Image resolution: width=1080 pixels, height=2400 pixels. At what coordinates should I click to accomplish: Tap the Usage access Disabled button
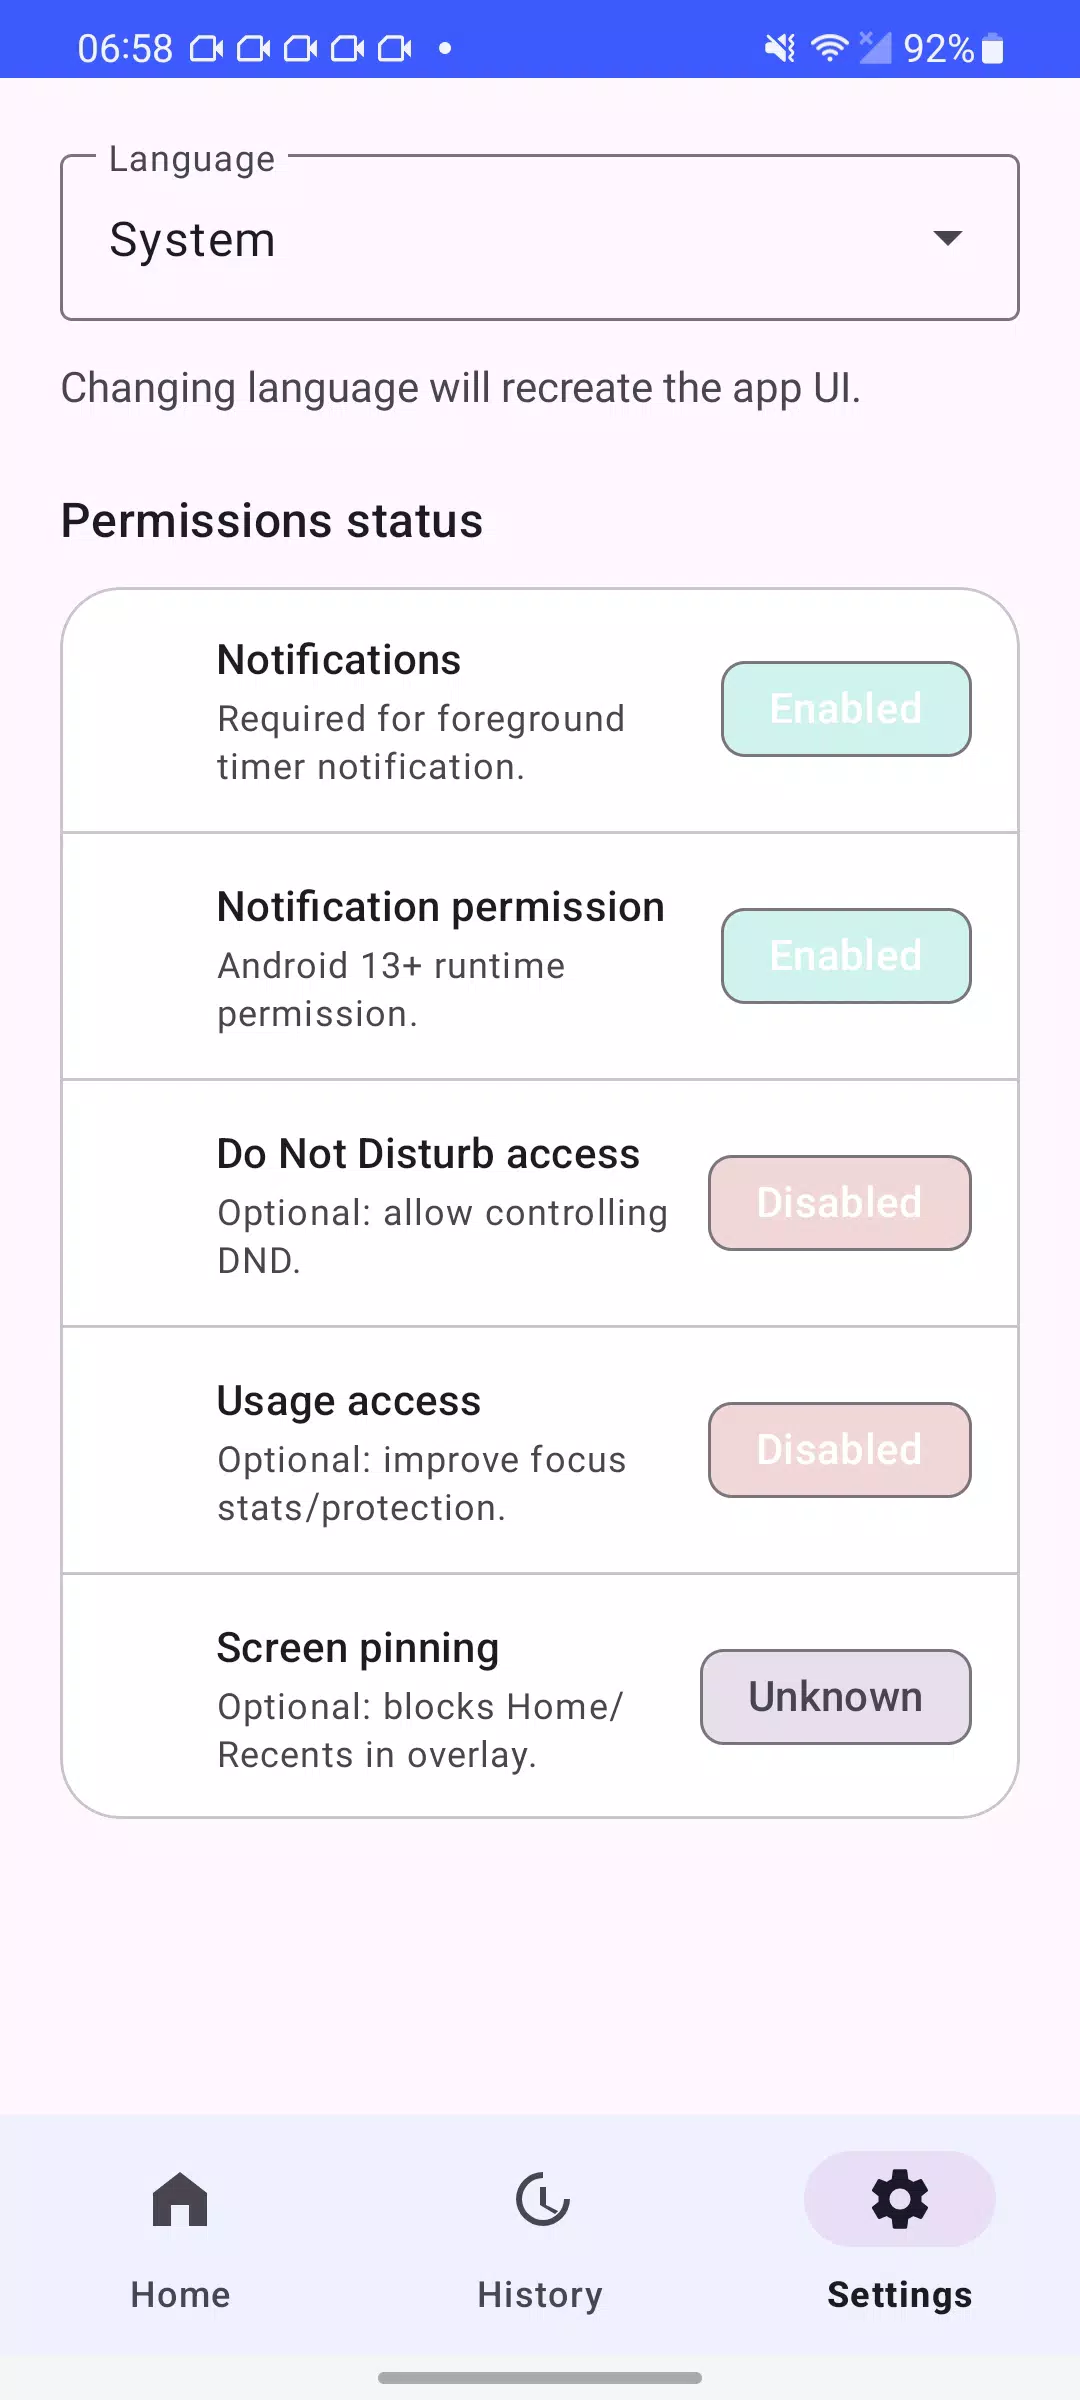click(840, 1450)
